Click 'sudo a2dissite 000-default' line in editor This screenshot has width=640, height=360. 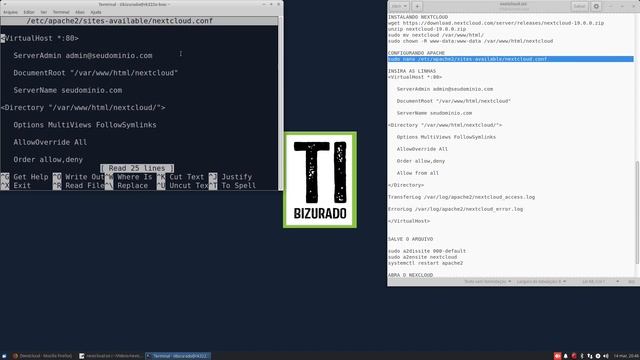427,251
